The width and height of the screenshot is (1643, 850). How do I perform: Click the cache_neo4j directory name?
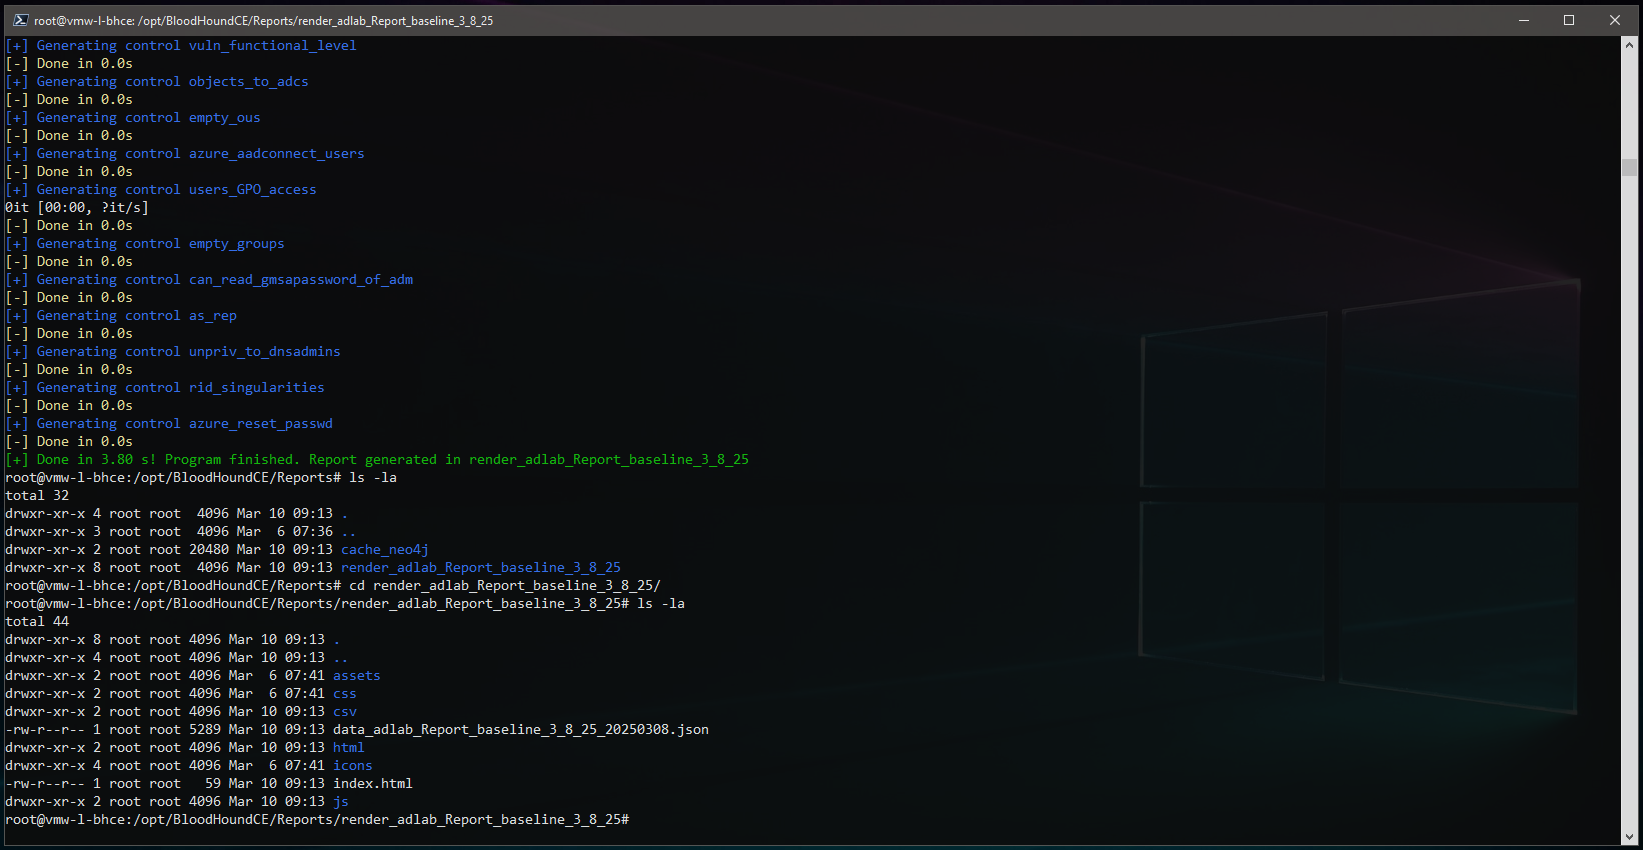click(x=384, y=549)
